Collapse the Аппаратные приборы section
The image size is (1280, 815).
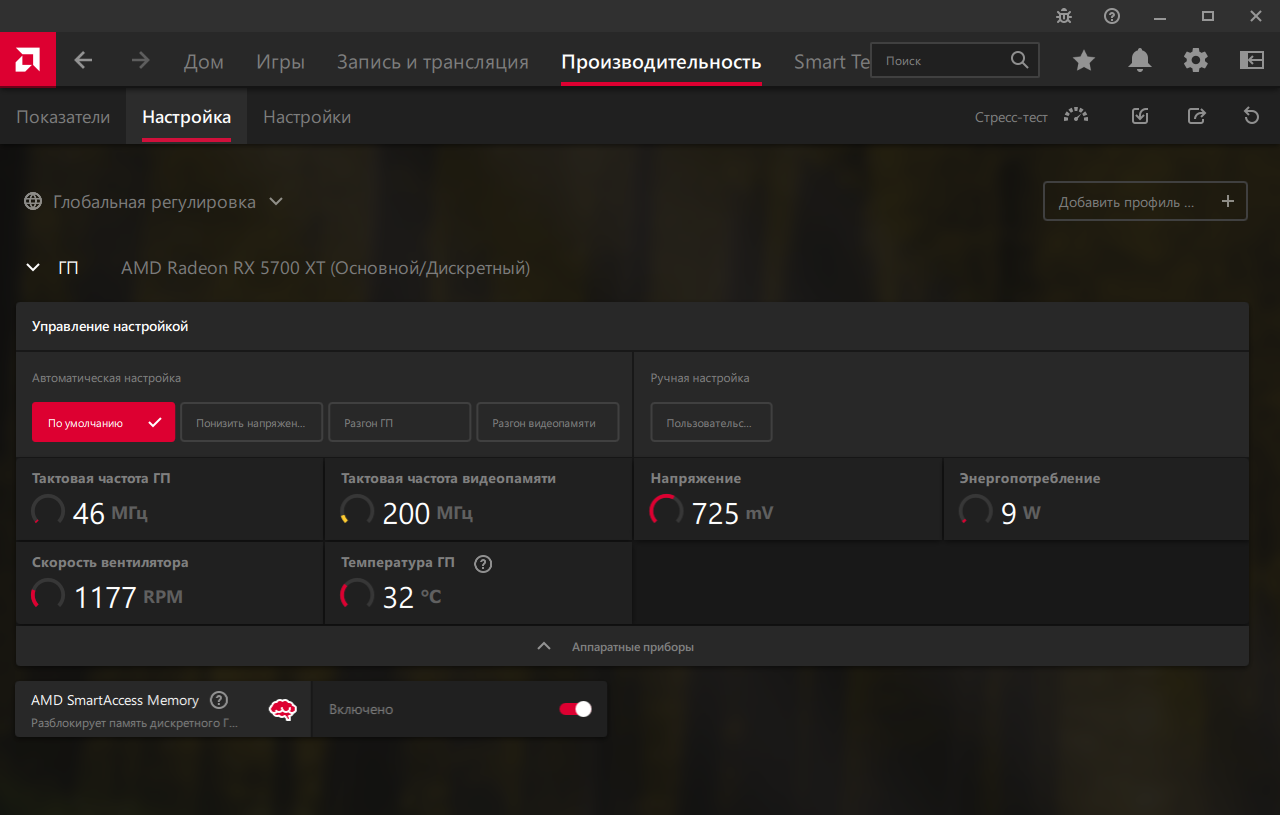coord(632,646)
